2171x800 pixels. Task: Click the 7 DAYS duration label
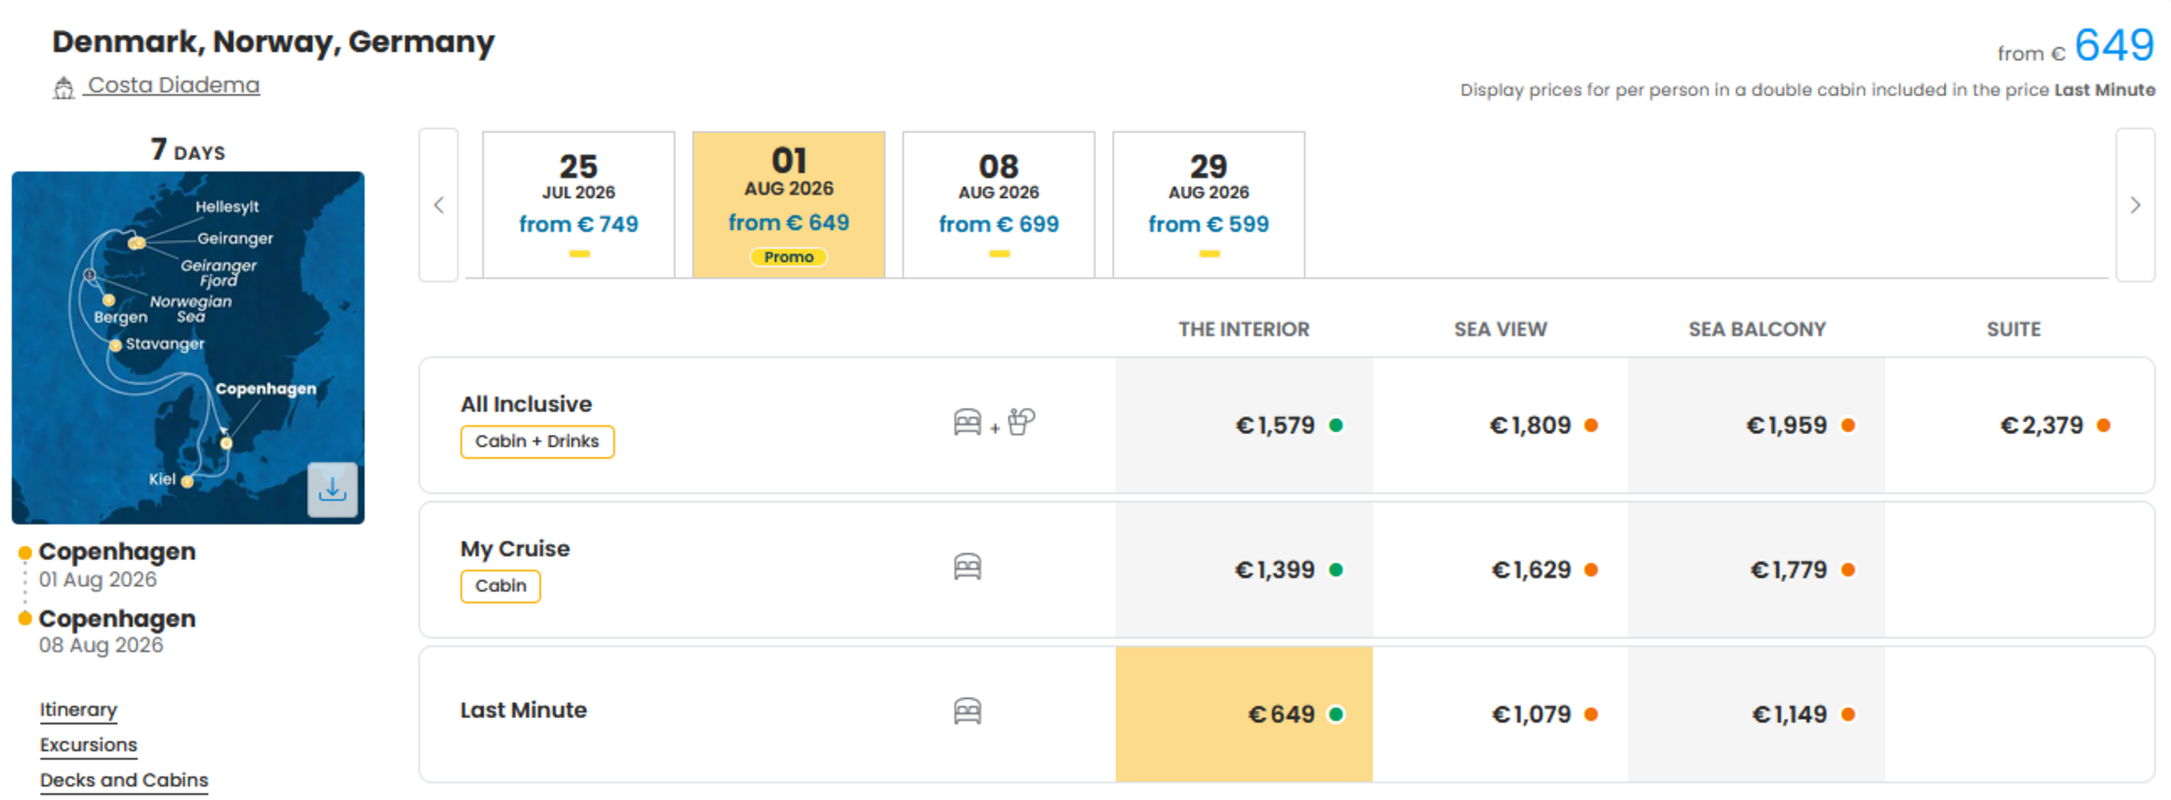(188, 150)
